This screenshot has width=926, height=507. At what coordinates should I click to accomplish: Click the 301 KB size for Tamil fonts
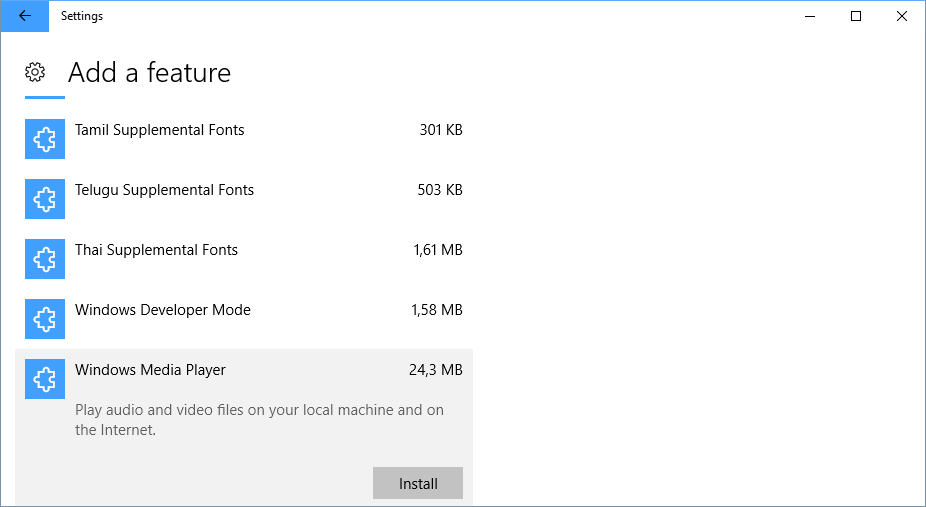pos(441,130)
